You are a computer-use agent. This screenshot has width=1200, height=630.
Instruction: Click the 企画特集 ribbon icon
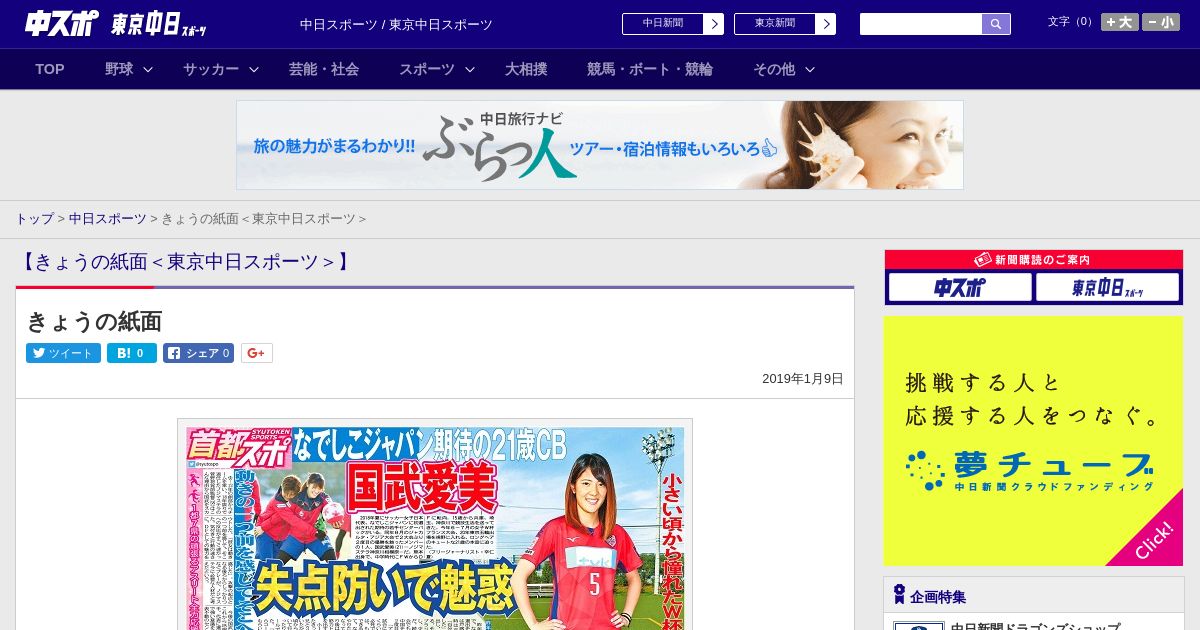tap(899, 595)
